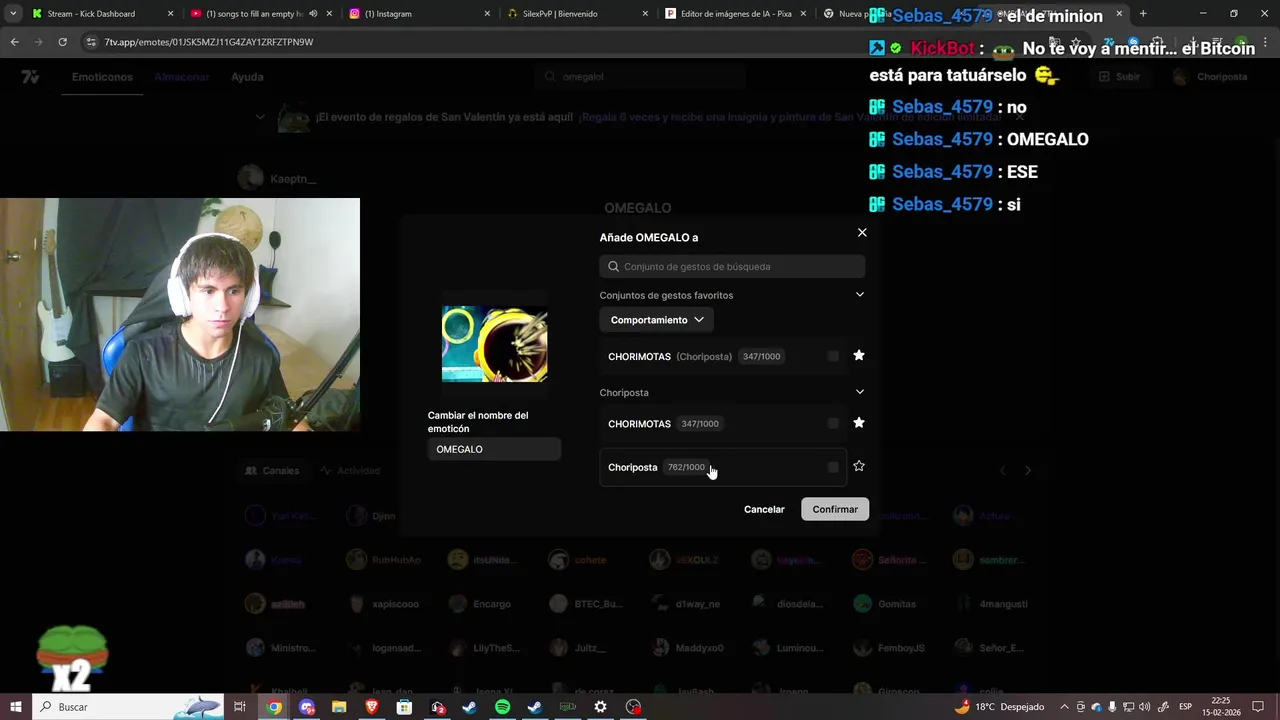The height and width of the screenshot is (720, 1280).
Task: Show hidden system tray icons
Action: [x=1064, y=707]
